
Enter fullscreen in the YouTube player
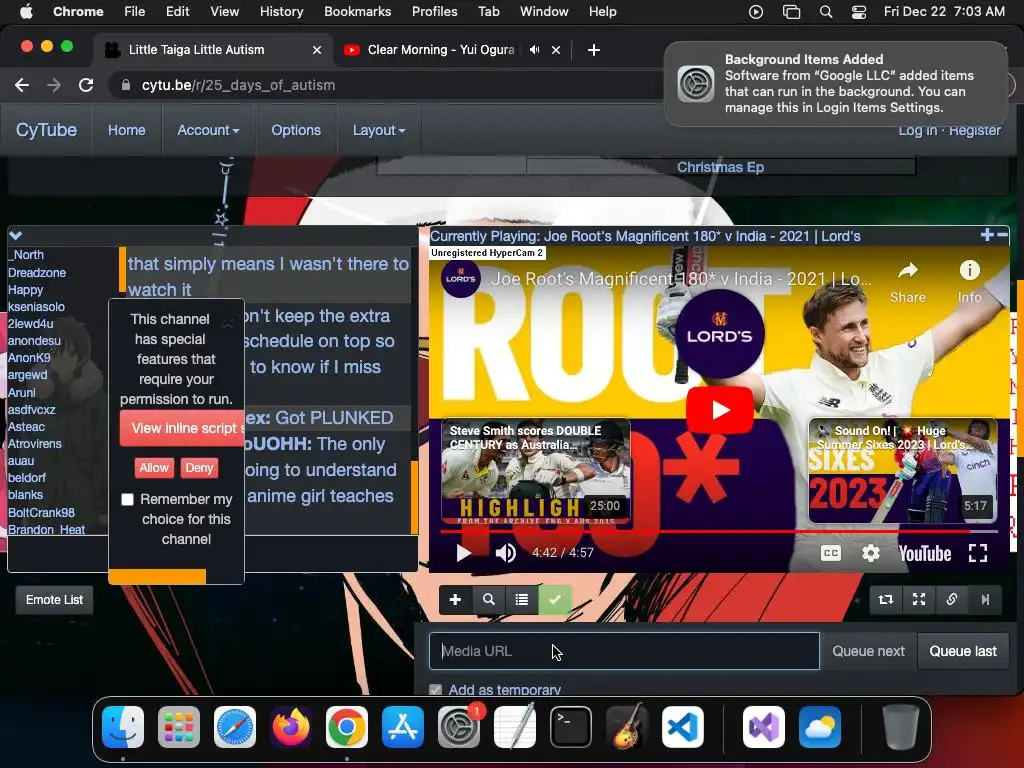click(x=978, y=553)
